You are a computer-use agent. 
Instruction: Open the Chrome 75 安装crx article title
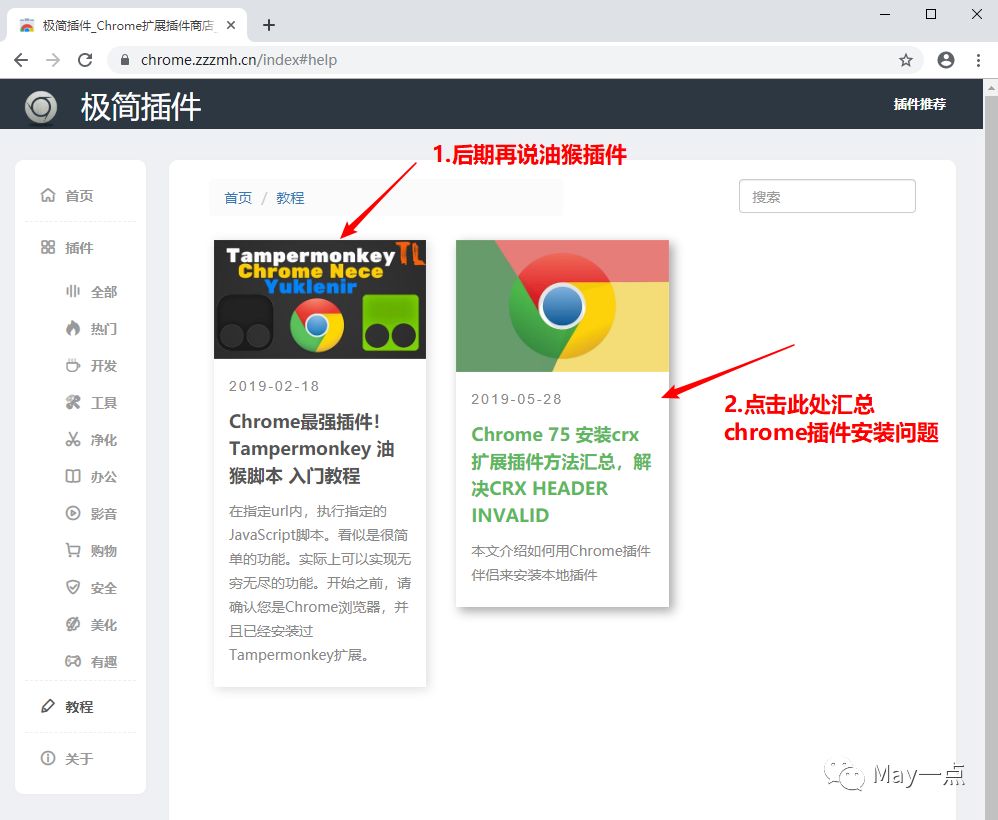(561, 474)
